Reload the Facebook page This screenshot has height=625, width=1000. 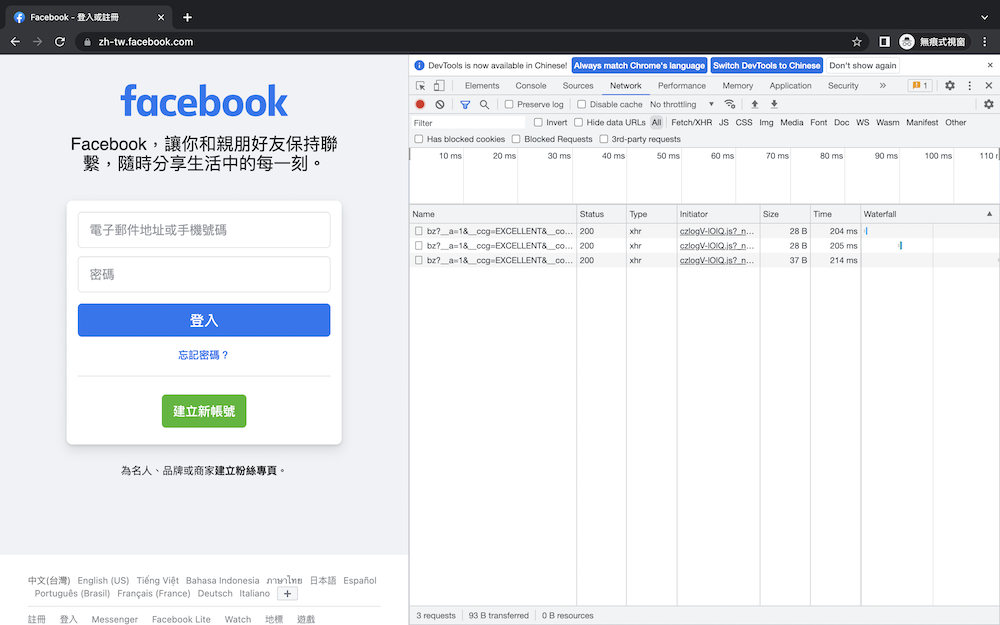[x=60, y=41]
